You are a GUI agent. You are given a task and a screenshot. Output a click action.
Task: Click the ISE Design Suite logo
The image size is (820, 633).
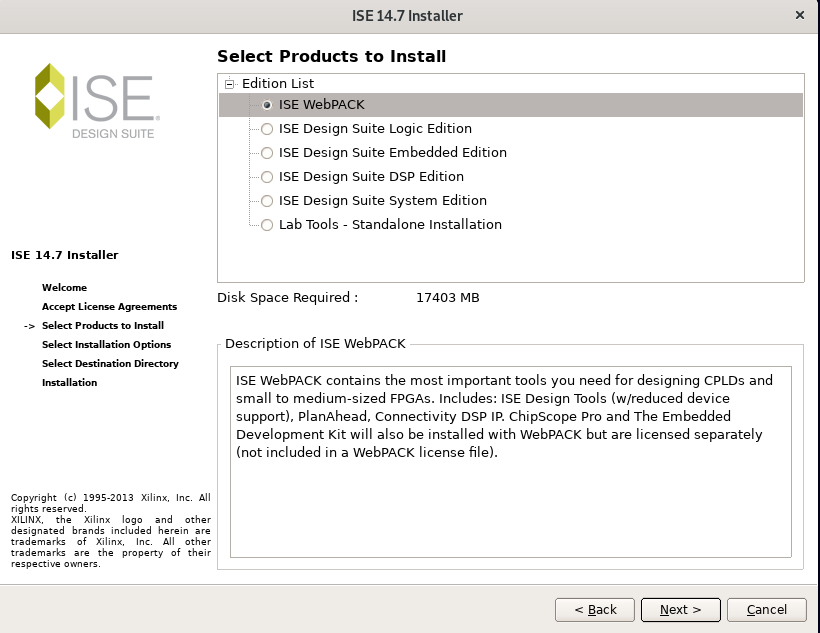(x=97, y=101)
